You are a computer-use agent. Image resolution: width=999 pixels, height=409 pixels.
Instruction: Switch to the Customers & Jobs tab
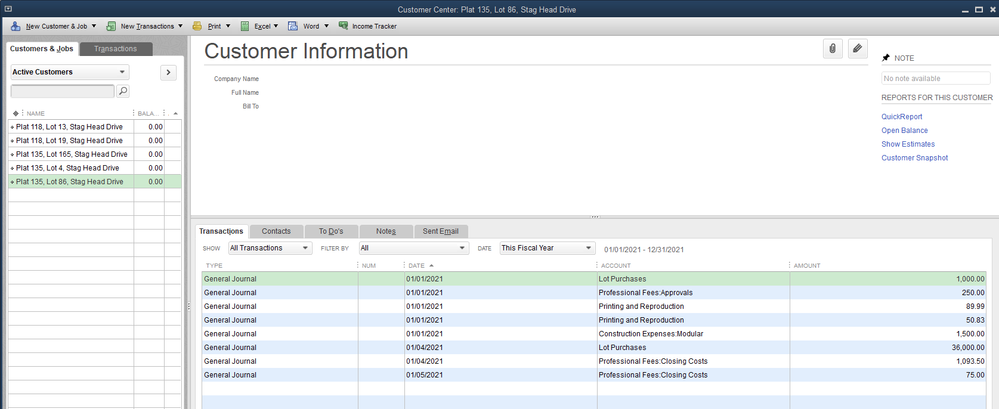pos(41,49)
